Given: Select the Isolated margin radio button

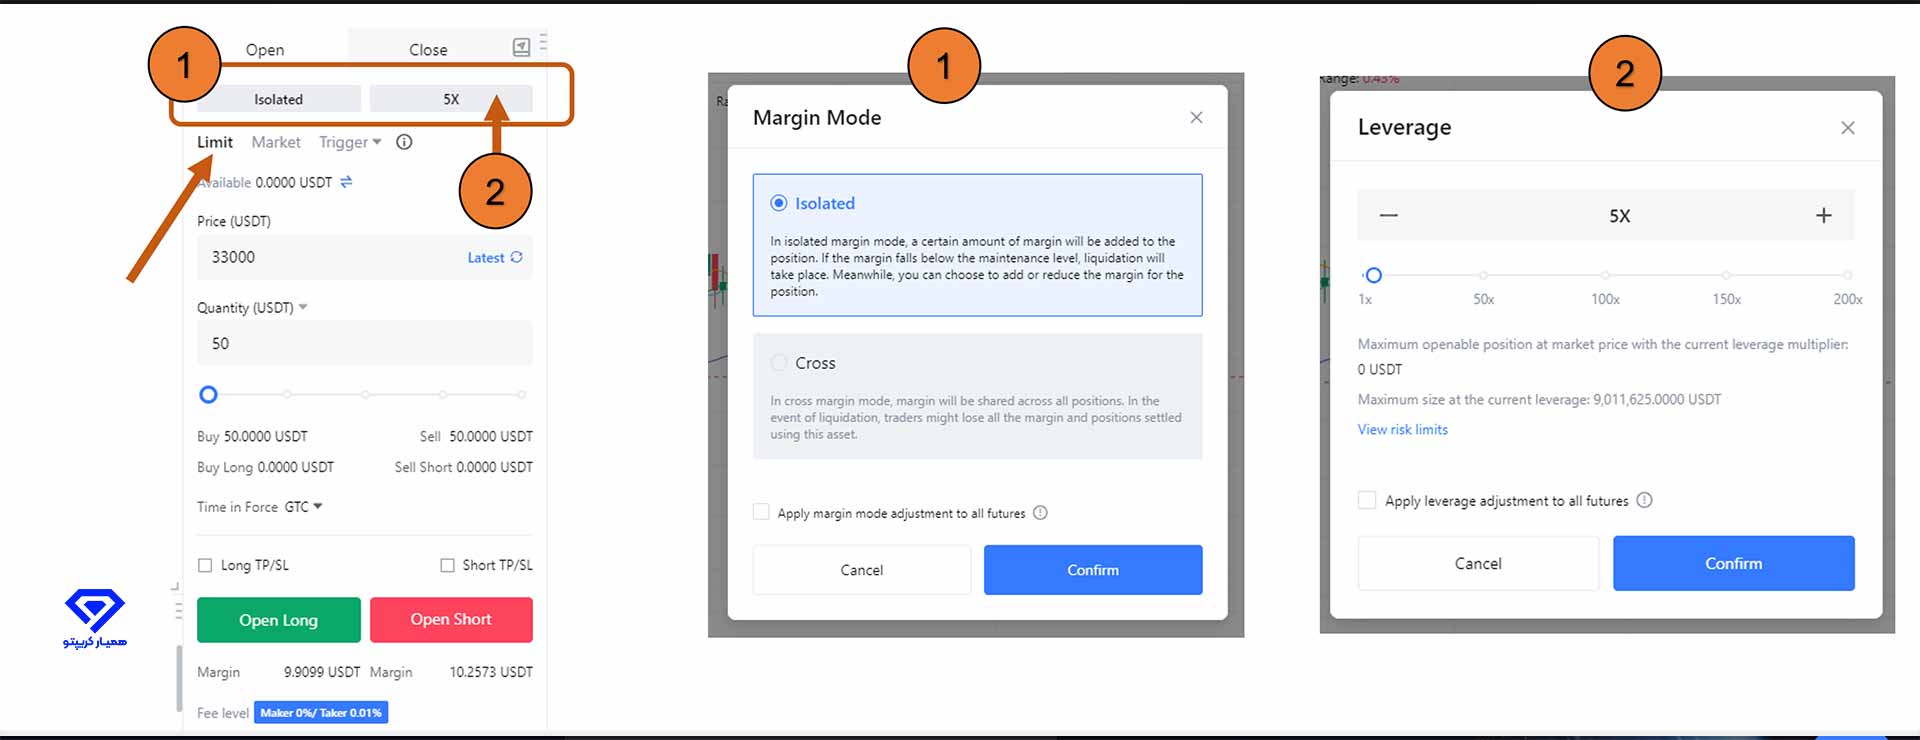Looking at the screenshot, I should [779, 203].
